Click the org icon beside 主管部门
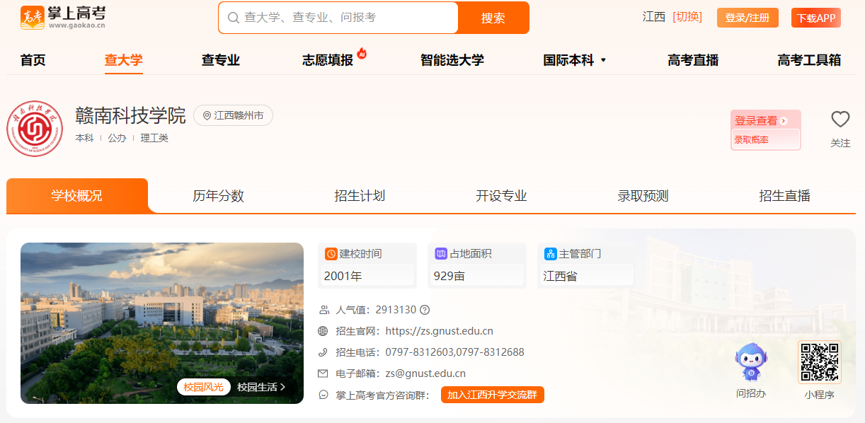 tap(551, 254)
